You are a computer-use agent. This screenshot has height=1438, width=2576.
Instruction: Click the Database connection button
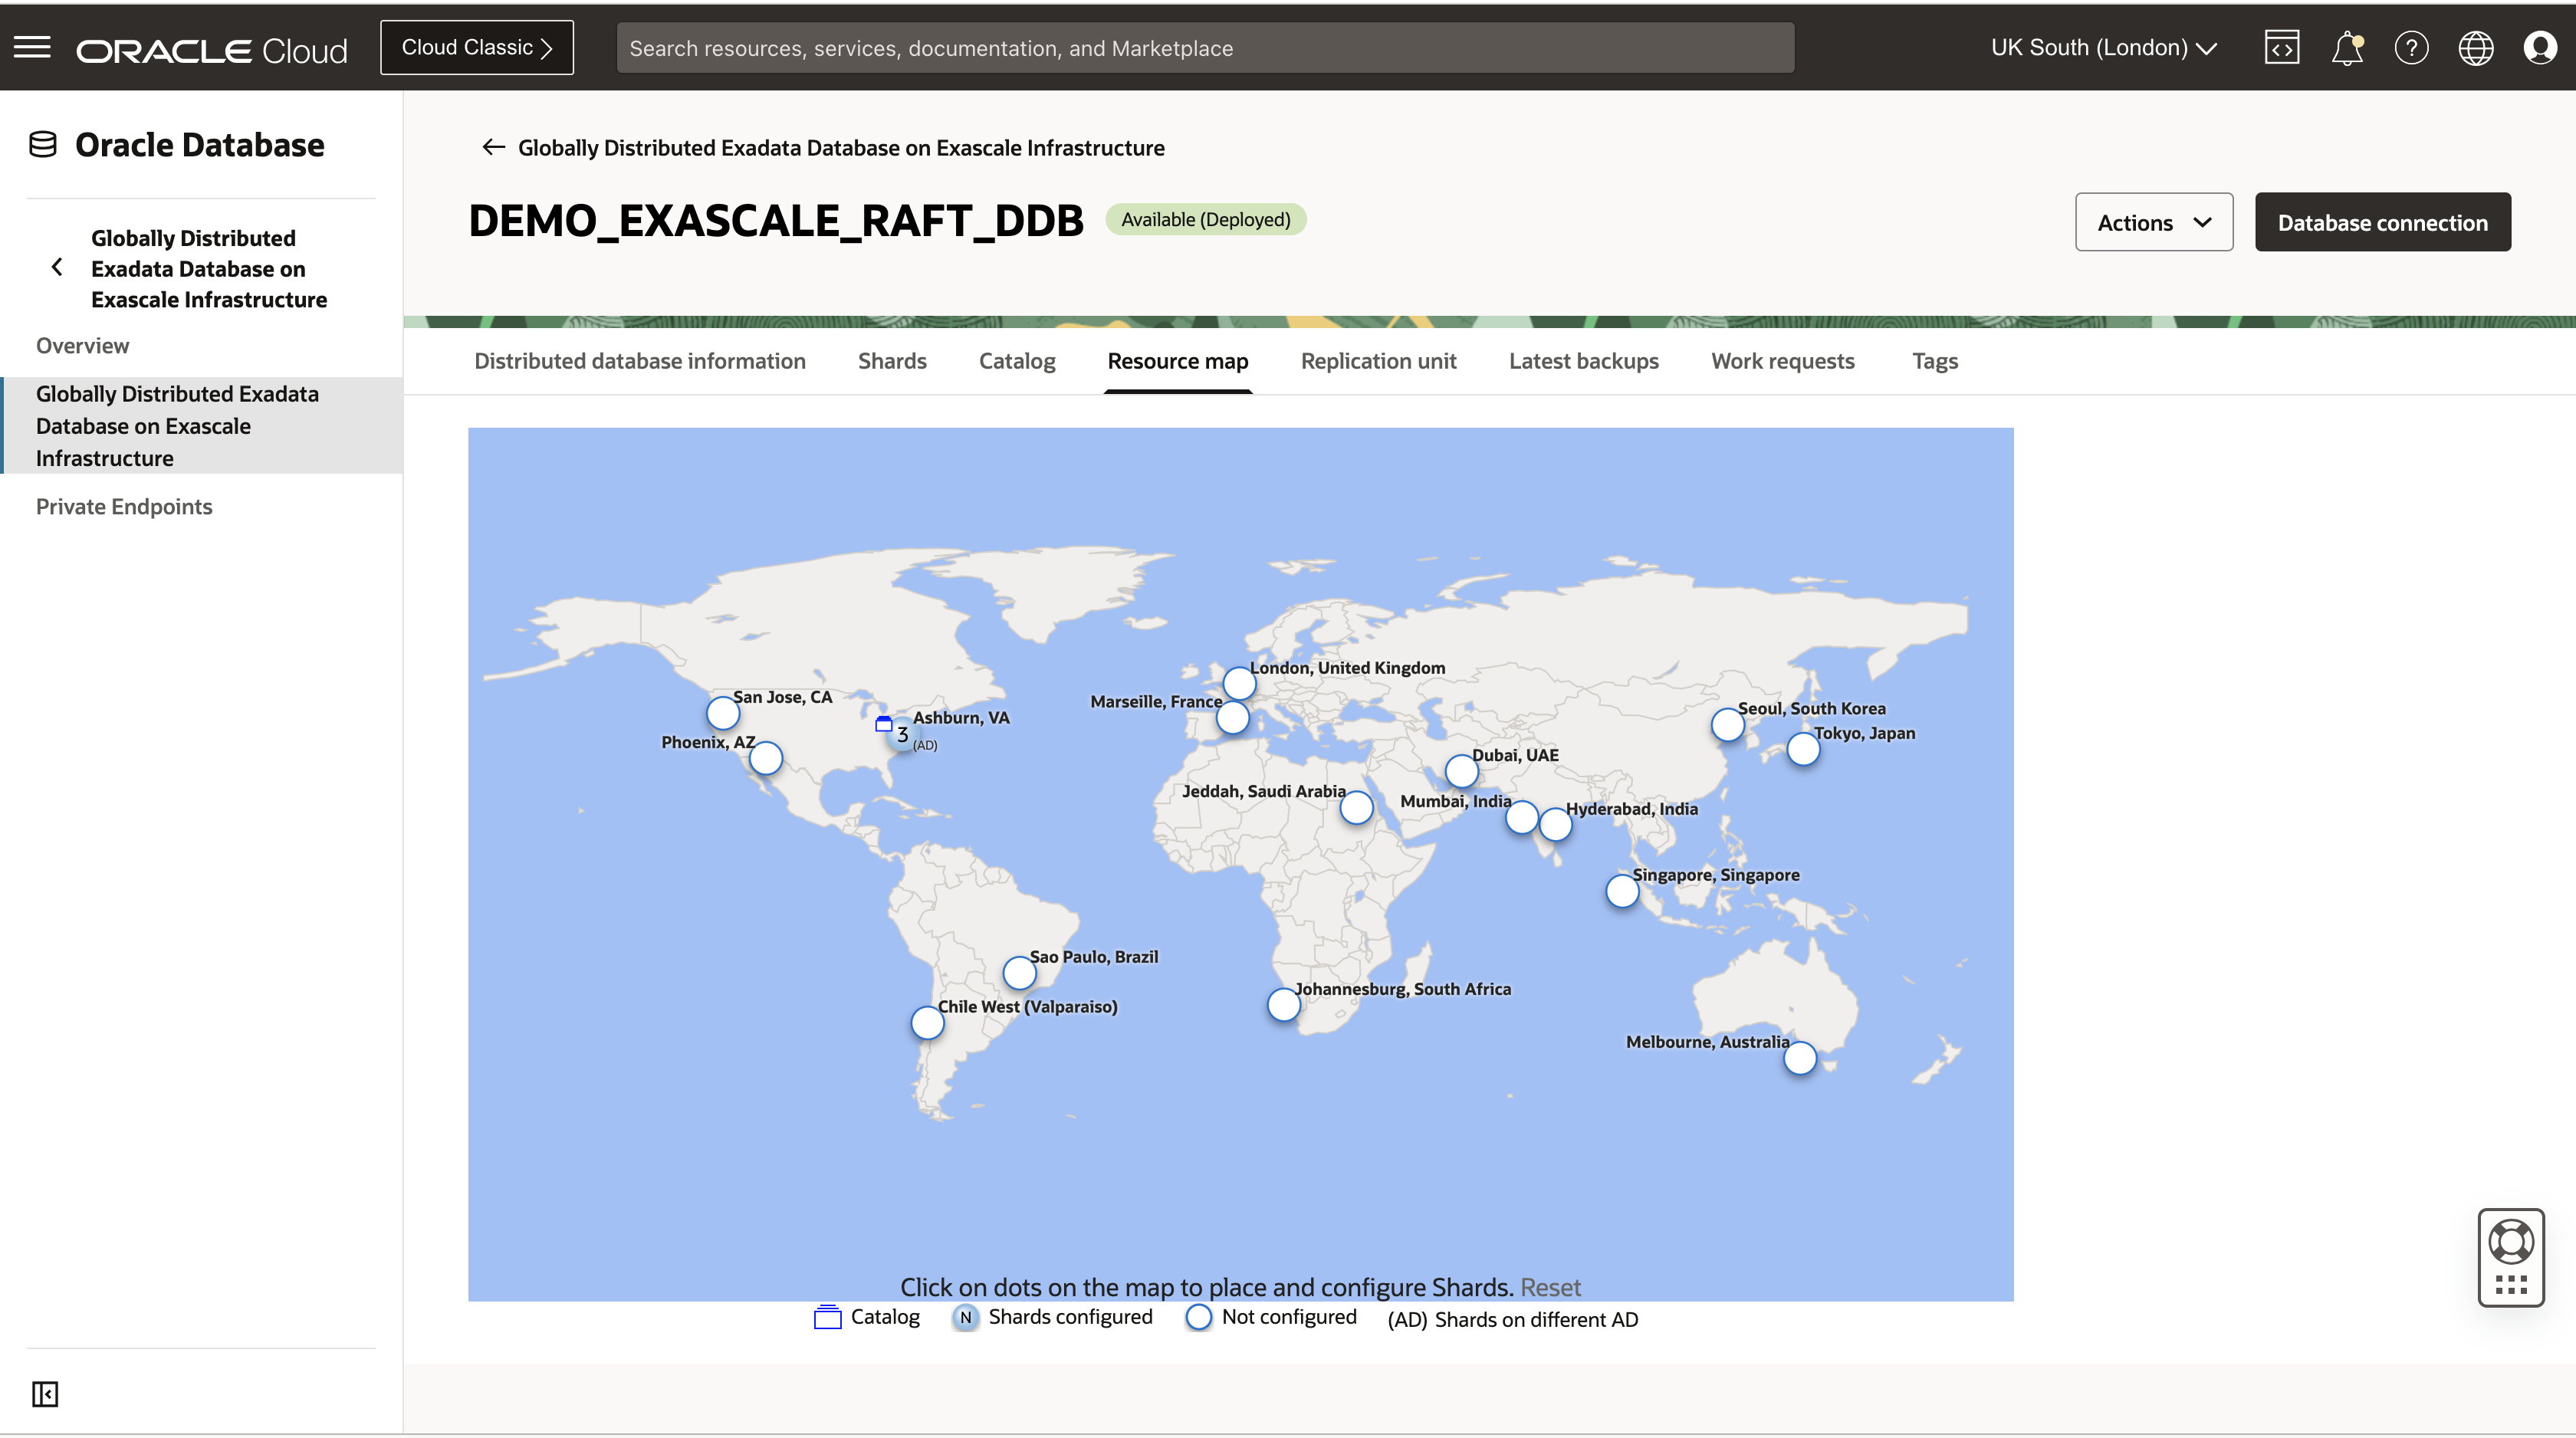[2382, 222]
